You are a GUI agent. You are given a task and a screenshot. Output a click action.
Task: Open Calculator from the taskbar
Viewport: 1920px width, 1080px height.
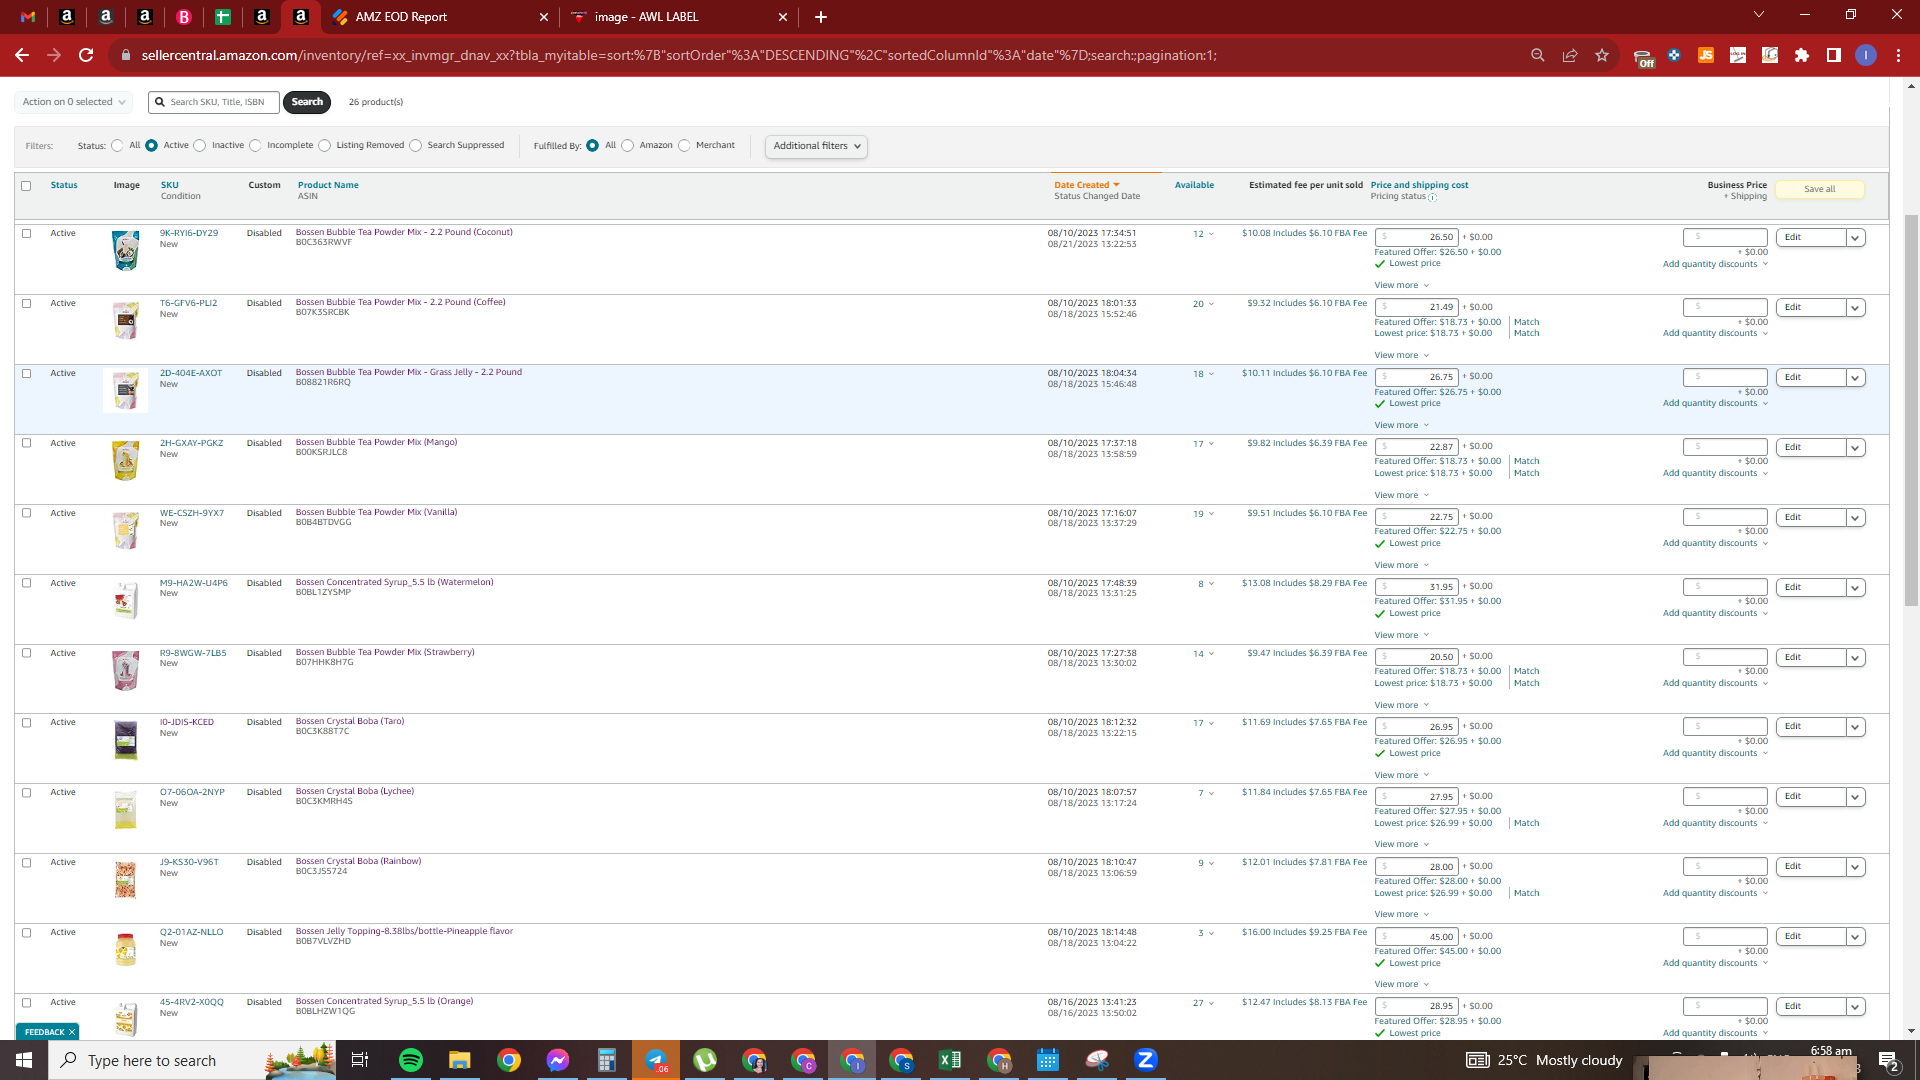(x=607, y=1060)
